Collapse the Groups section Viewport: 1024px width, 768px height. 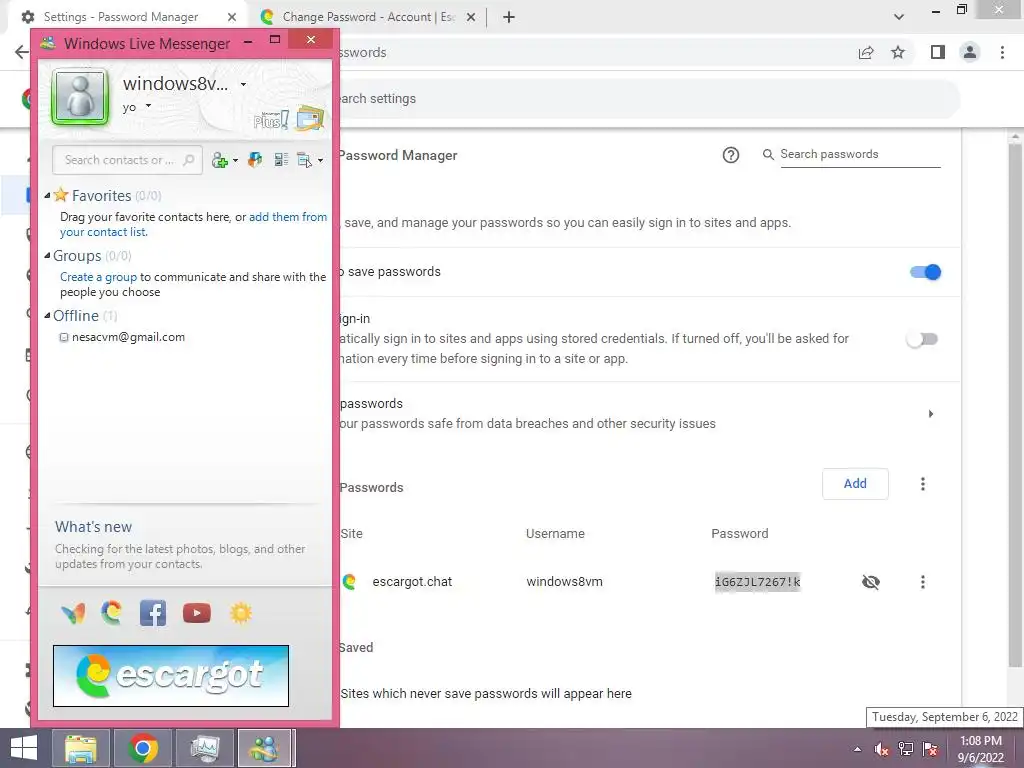[x=47, y=255]
